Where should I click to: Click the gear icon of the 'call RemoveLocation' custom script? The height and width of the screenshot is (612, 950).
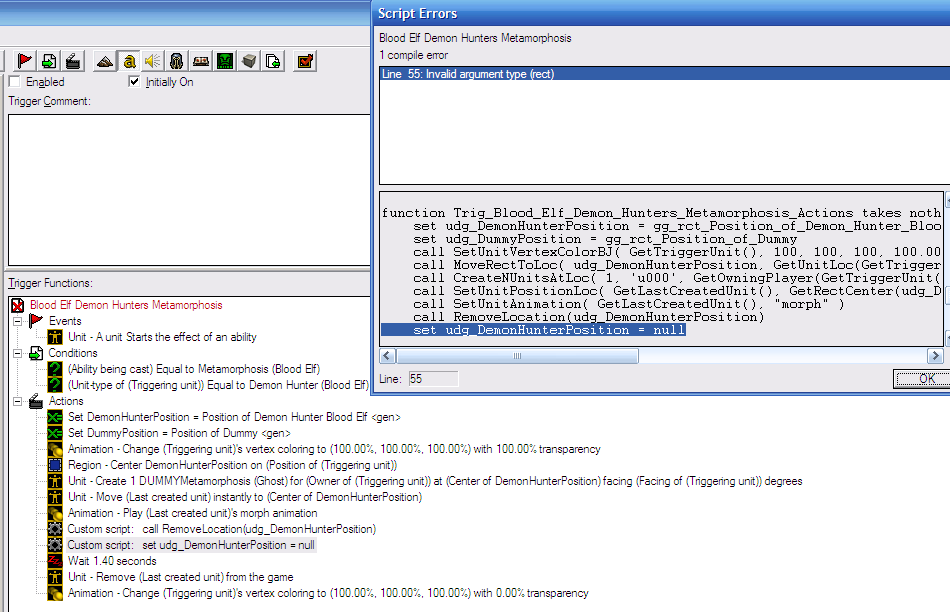55,529
